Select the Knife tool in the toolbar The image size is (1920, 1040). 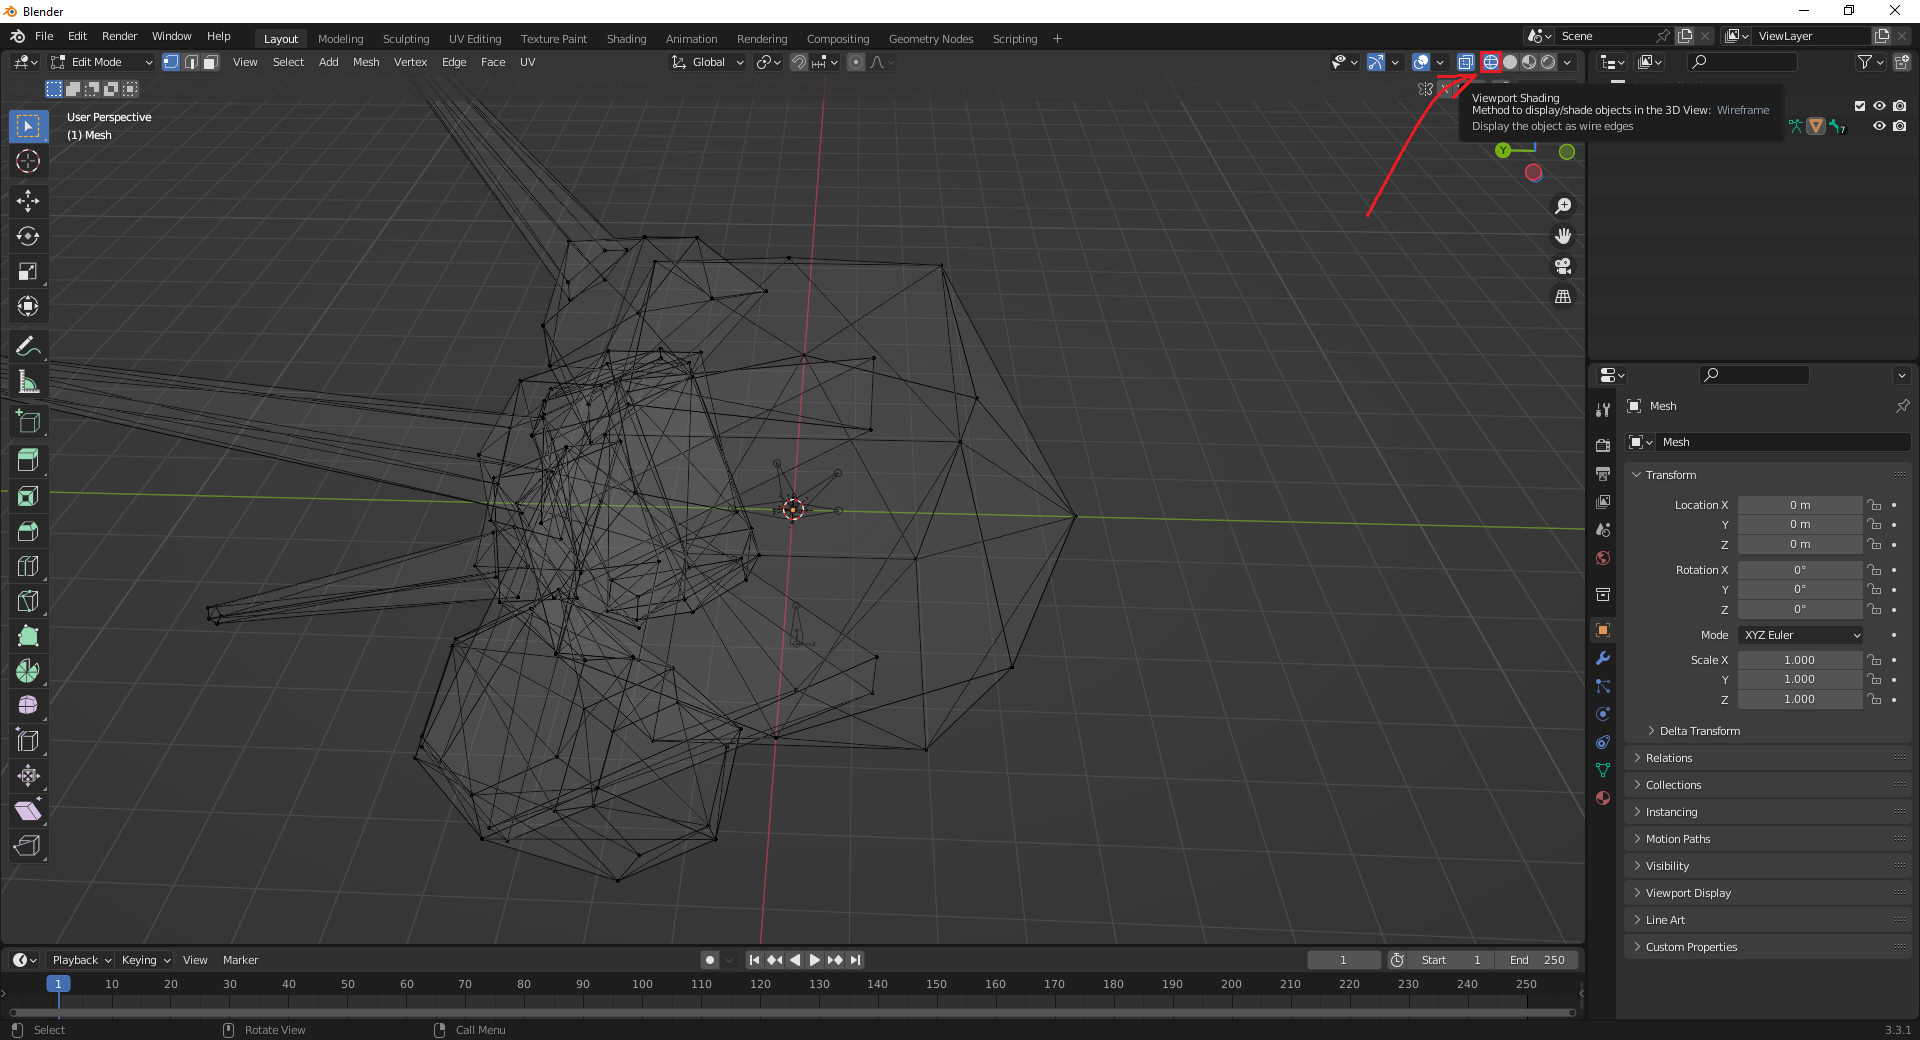click(28, 601)
